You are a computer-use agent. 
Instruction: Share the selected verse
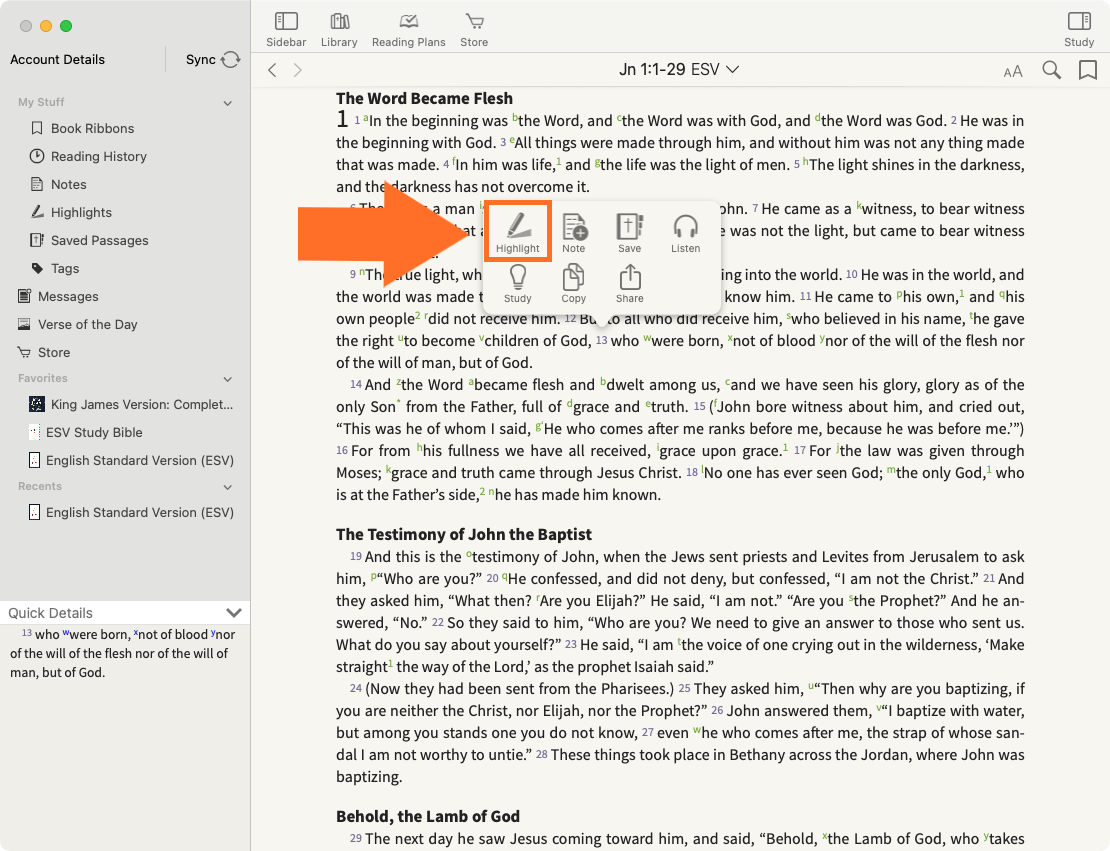point(629,283)
